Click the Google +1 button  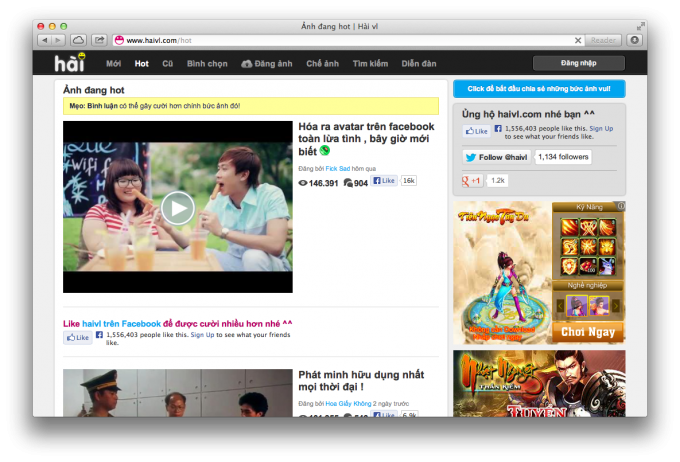pos(472,181)
